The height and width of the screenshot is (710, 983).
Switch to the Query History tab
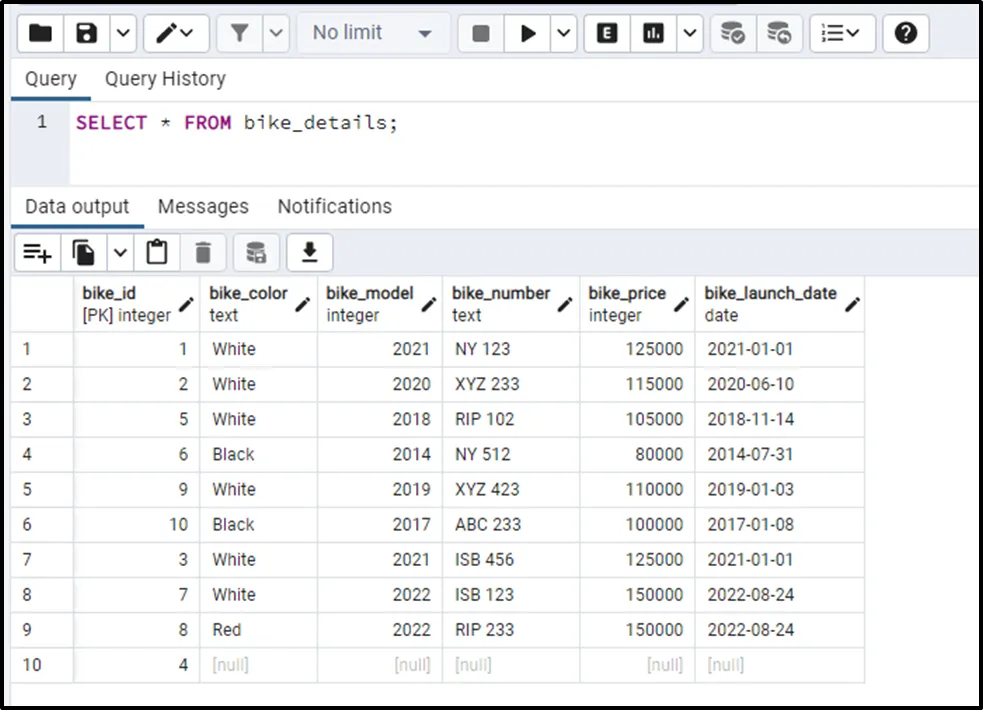pos(165,79)
